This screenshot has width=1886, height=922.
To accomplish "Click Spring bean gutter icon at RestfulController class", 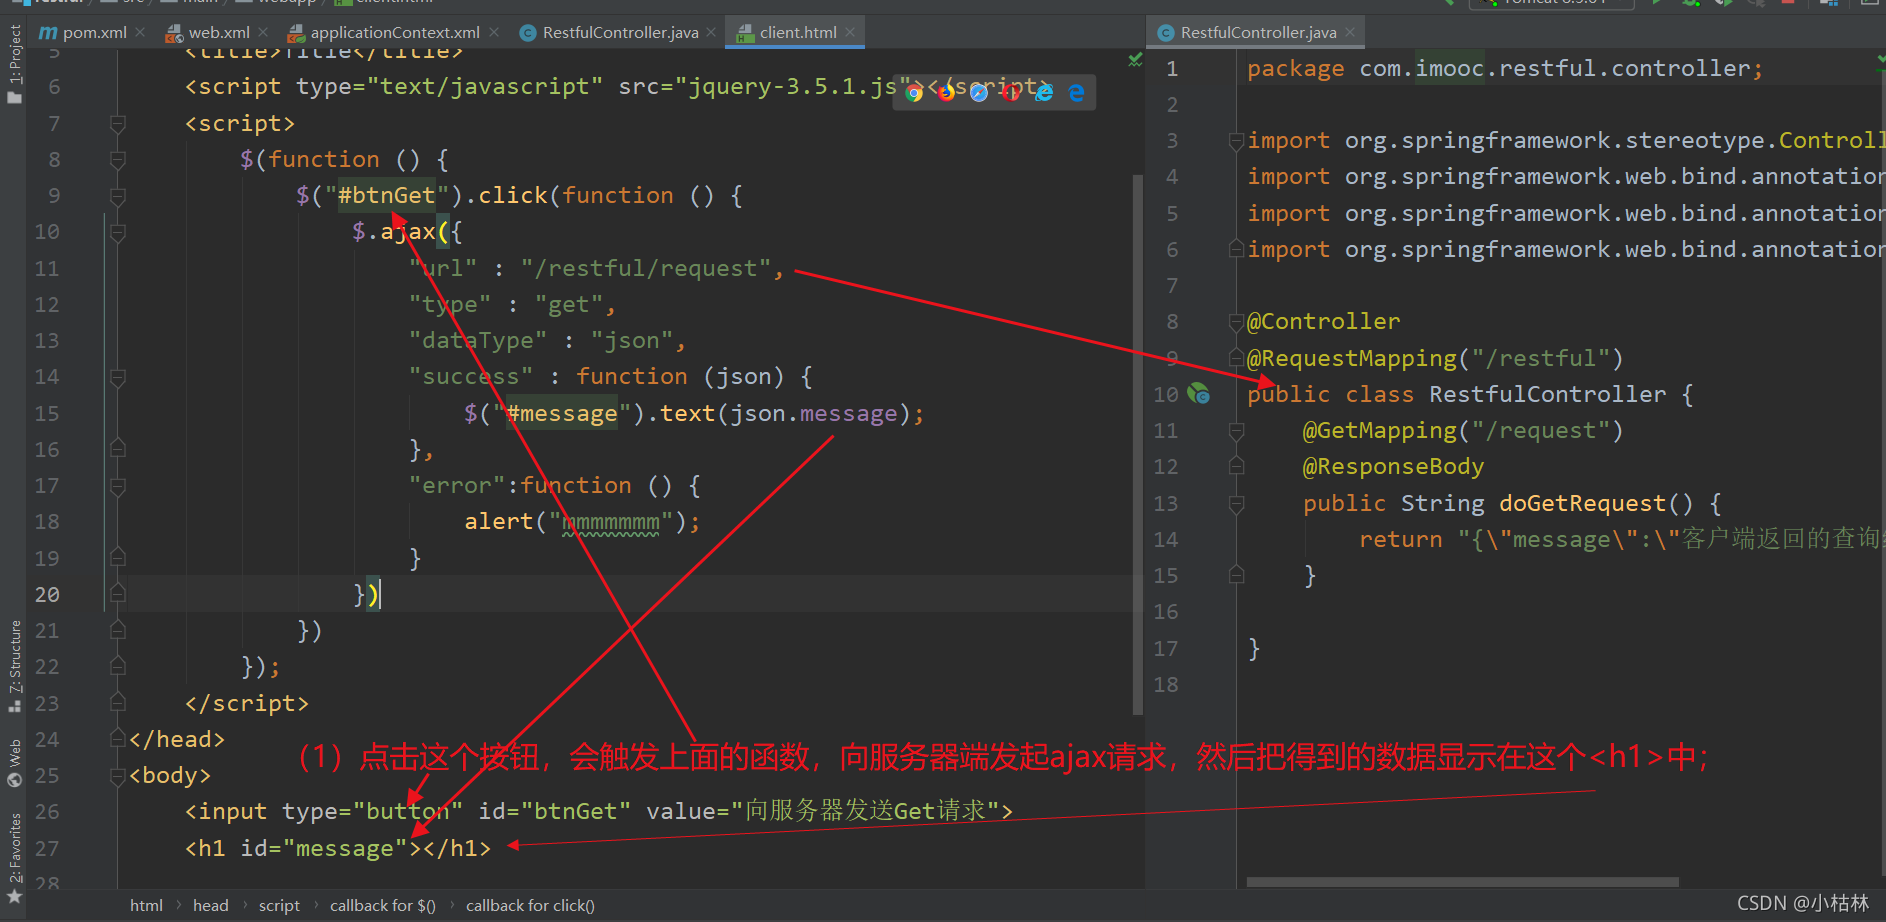I will pos(1198,394).
